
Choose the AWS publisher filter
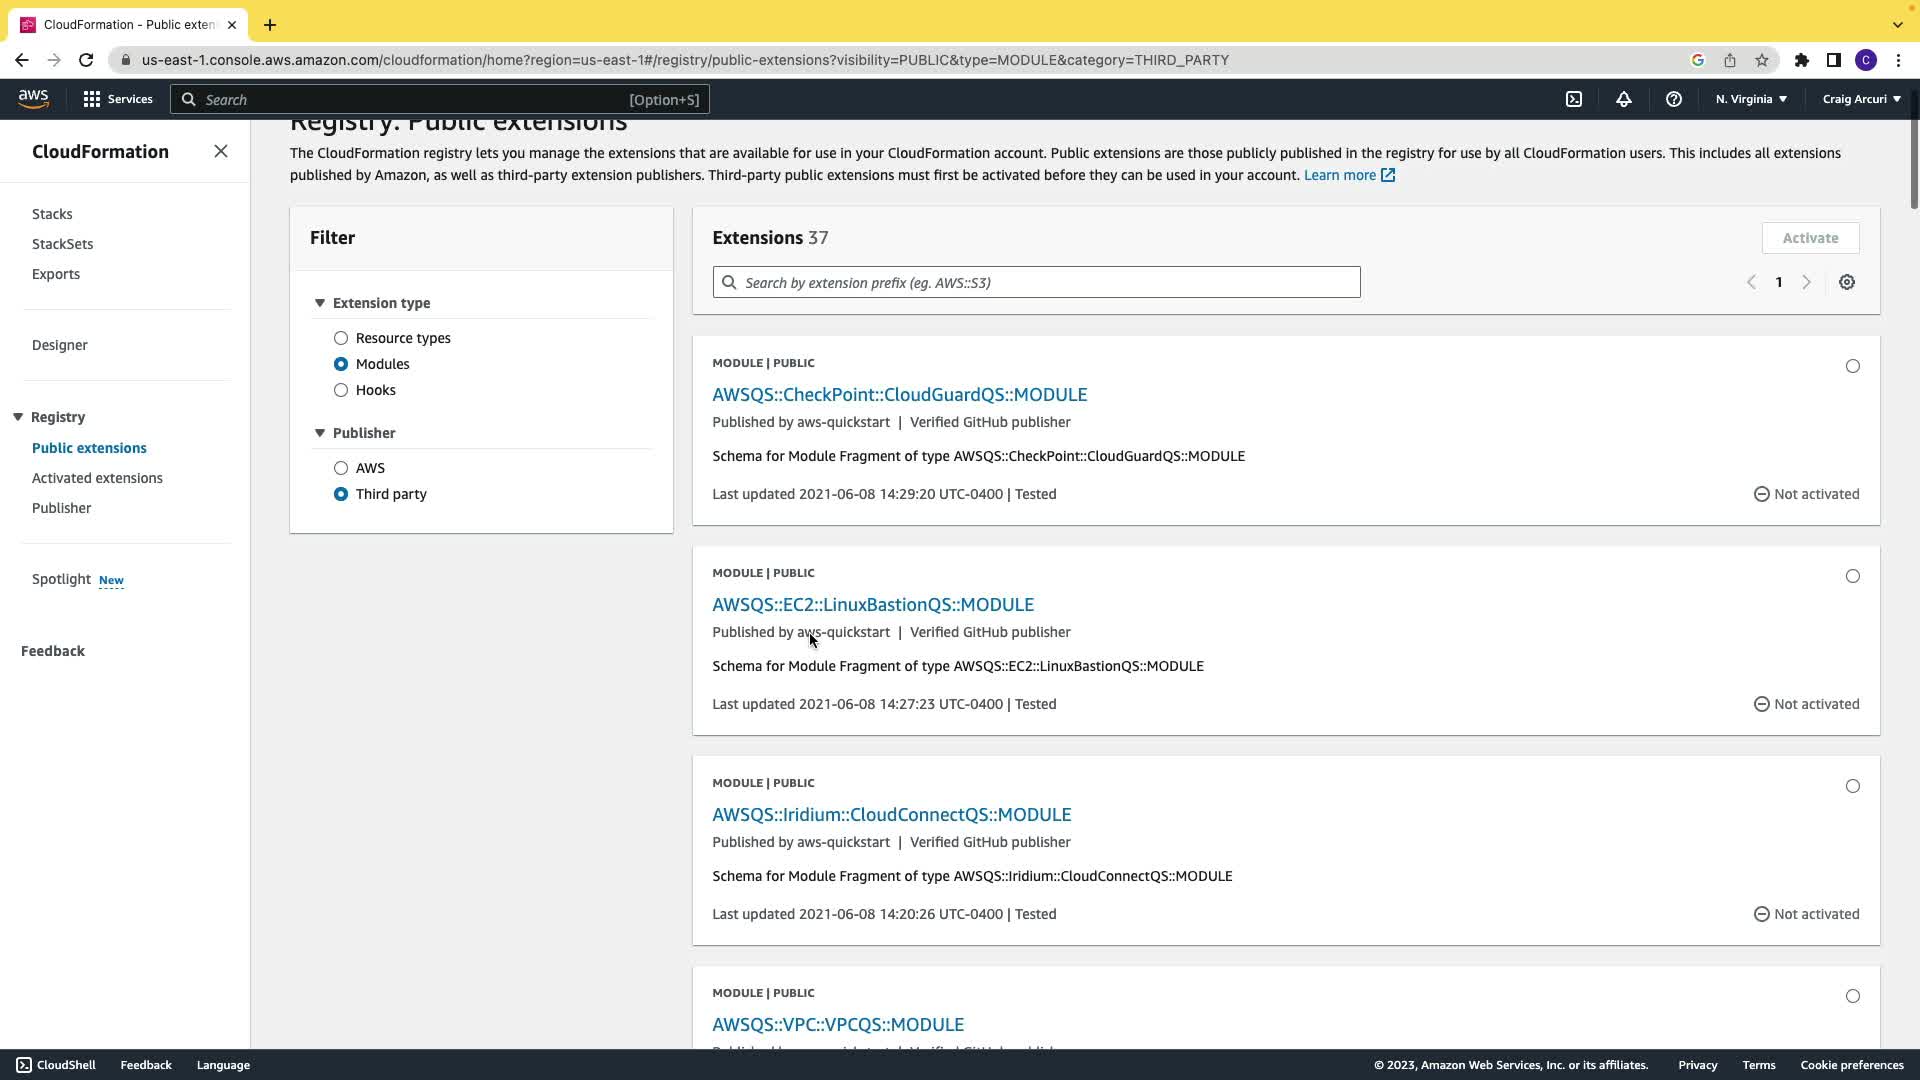point(341,468)
